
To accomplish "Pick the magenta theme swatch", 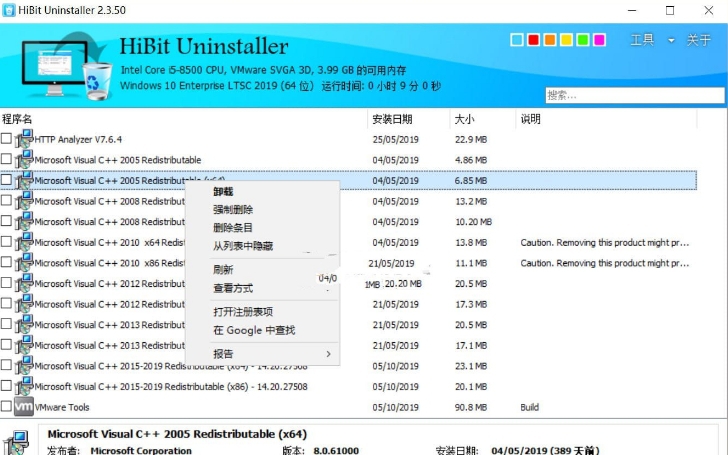I will pos(599,40).
